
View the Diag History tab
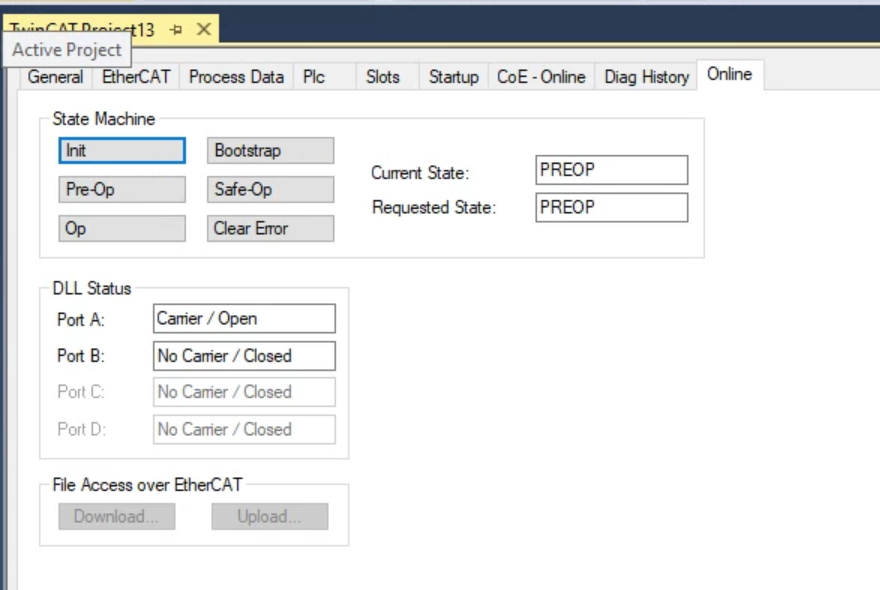646,77
